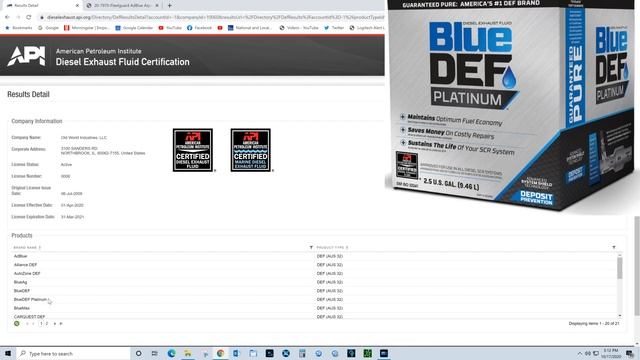
Task: Open the Bookmarks star bookmark
Action: pyautogui.click(x=19, y=28)
